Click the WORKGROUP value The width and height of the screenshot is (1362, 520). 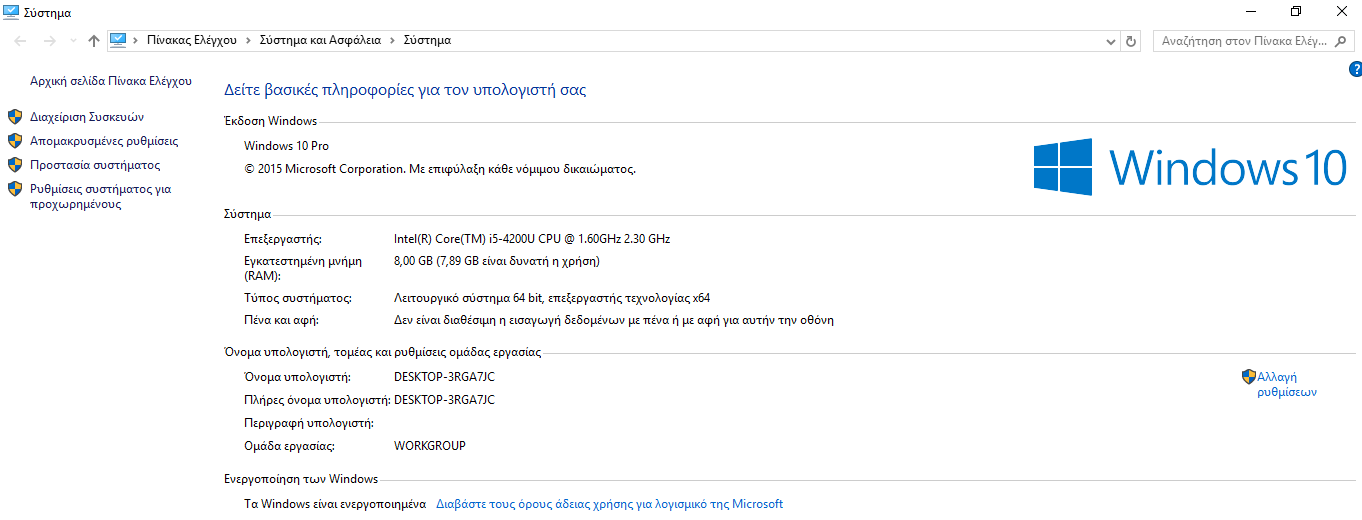430,446
